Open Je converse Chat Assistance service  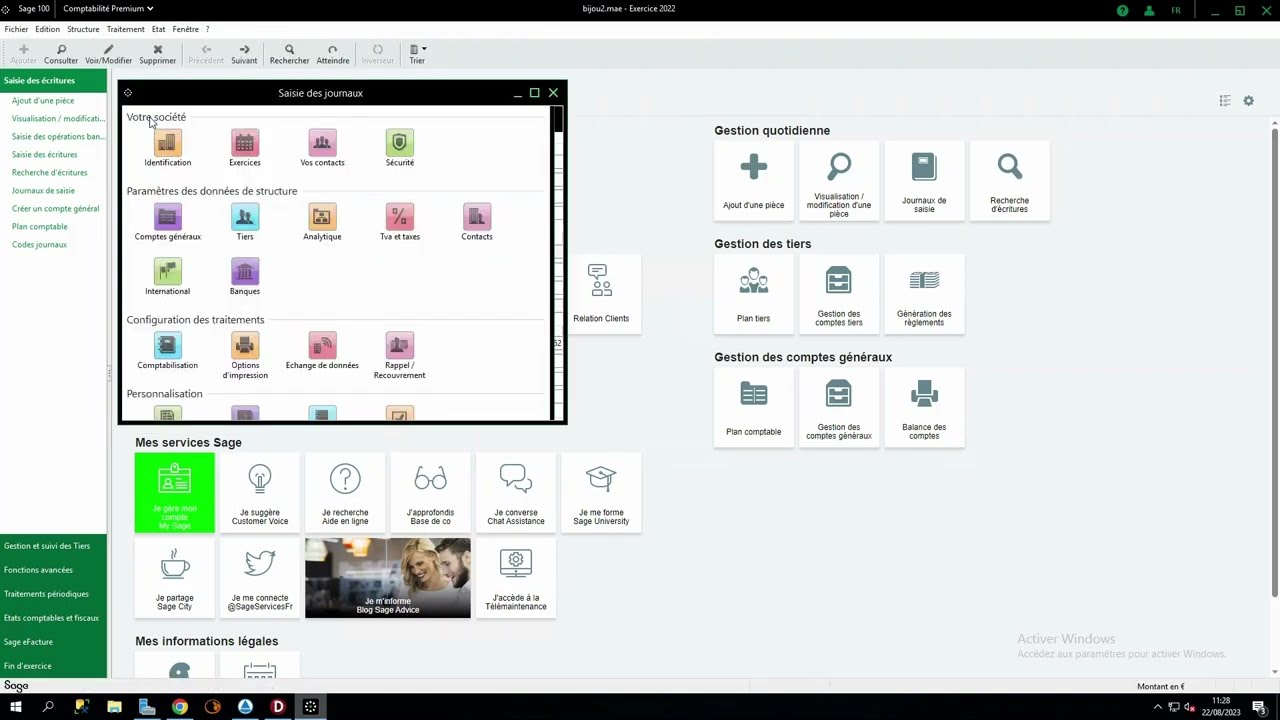tap(516, 493)
